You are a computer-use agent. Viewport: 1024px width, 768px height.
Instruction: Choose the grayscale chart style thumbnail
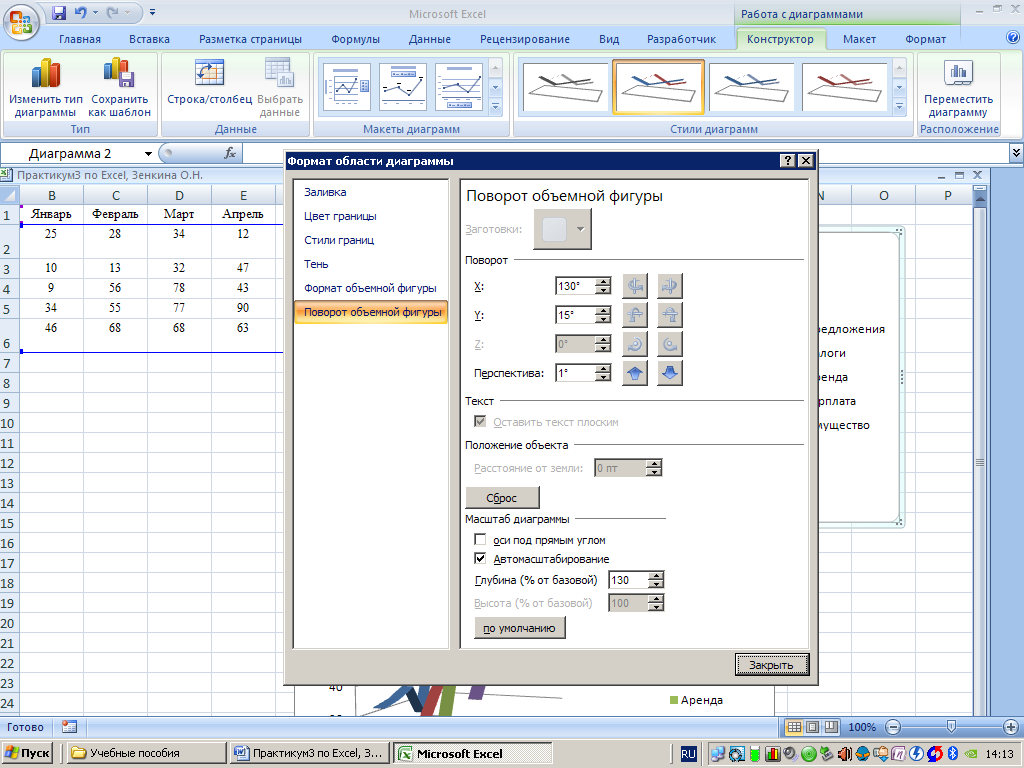(566, 88)
